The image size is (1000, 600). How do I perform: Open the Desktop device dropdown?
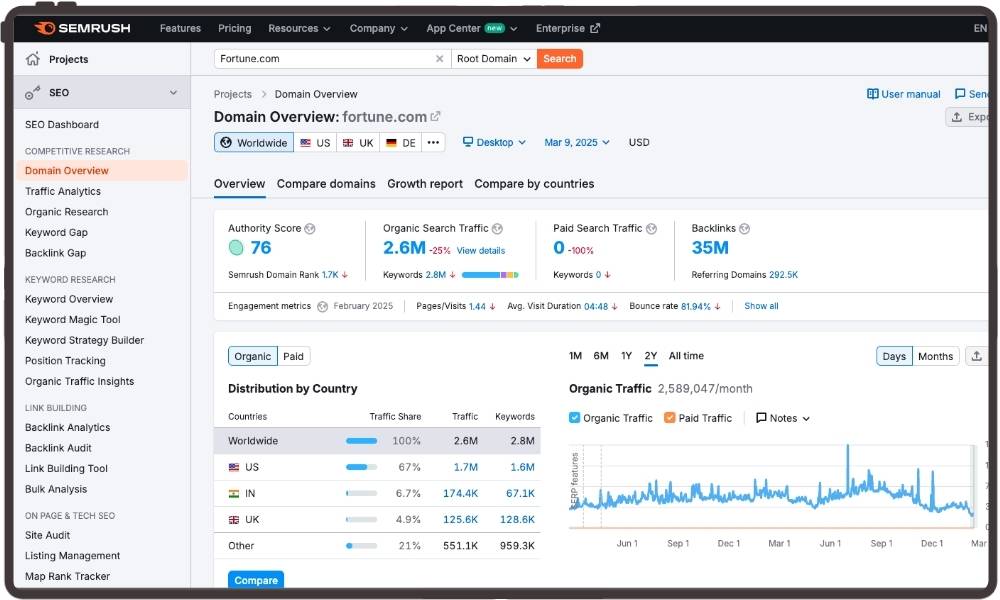click(494, 142)
